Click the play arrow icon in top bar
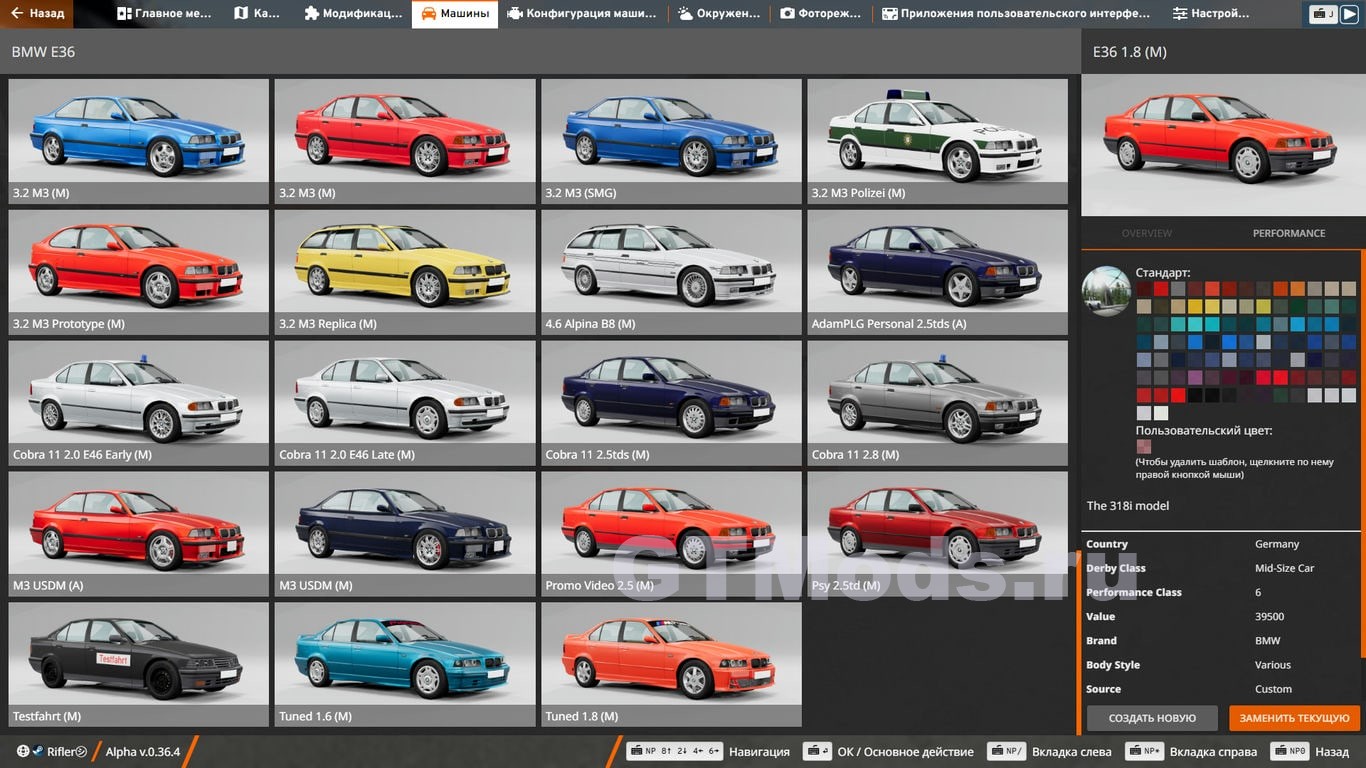The width and height of the screenshot is (1366, 768). (1349, 14)
